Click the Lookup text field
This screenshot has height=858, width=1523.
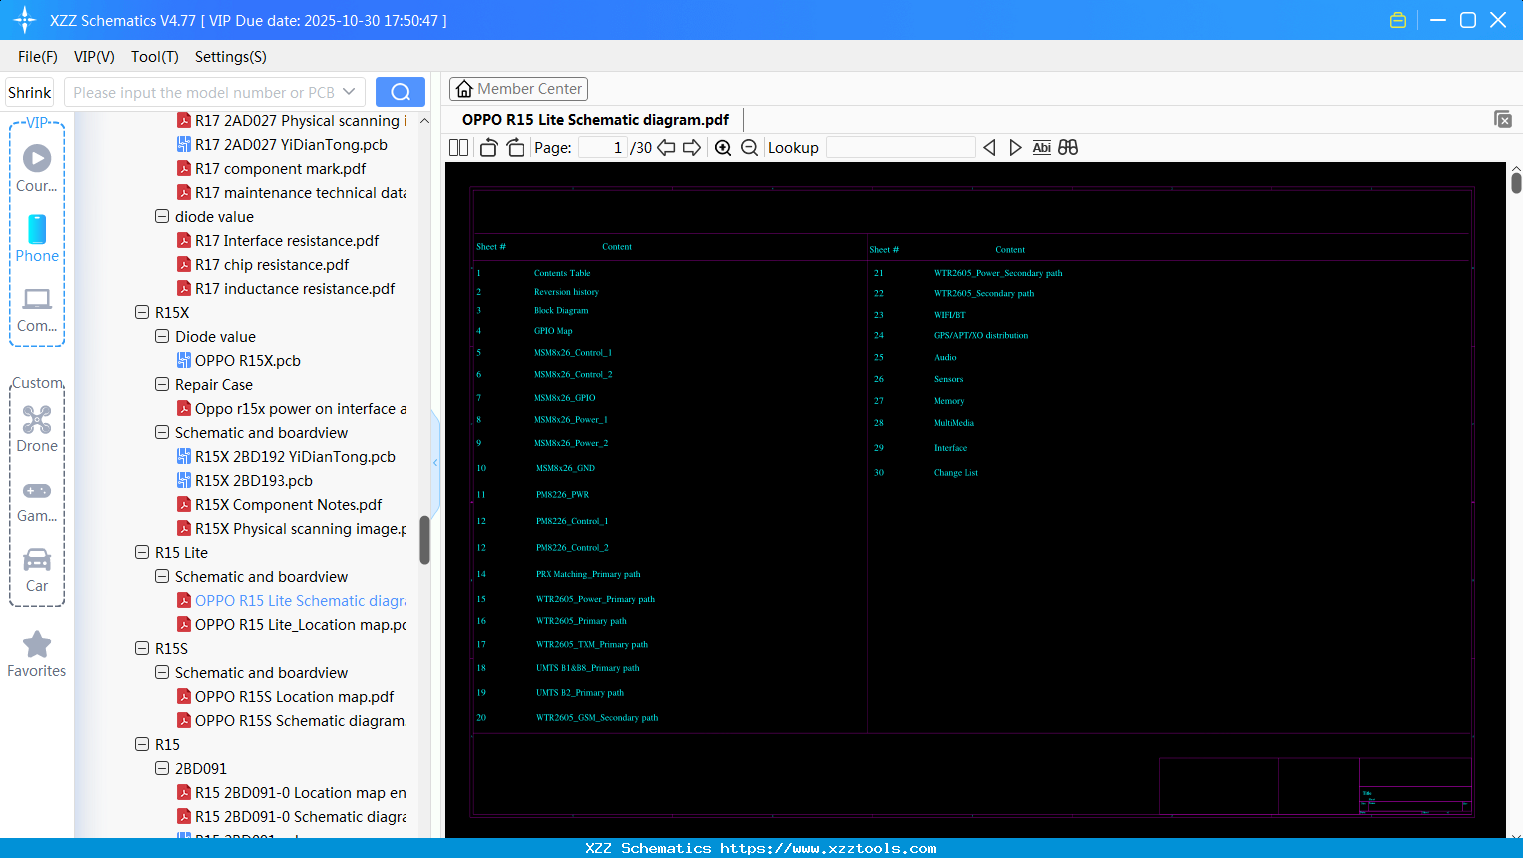point(901,148)
